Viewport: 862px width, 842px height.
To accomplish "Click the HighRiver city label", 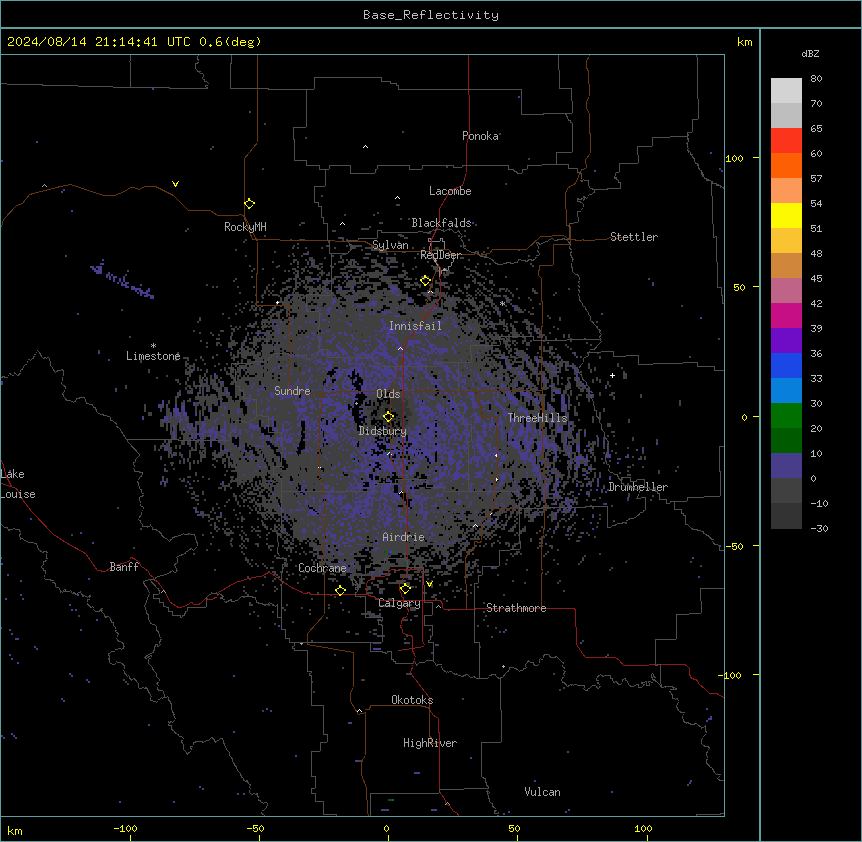I will click(x=430, y=743).
